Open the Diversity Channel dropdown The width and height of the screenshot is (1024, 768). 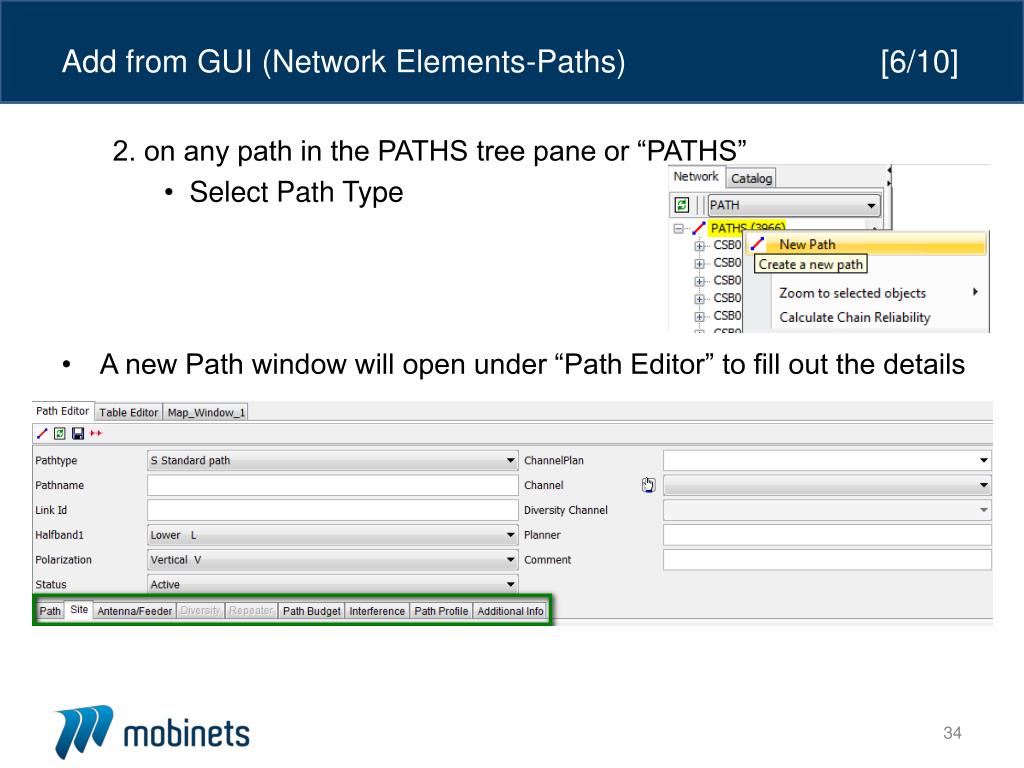click(827, 510)
